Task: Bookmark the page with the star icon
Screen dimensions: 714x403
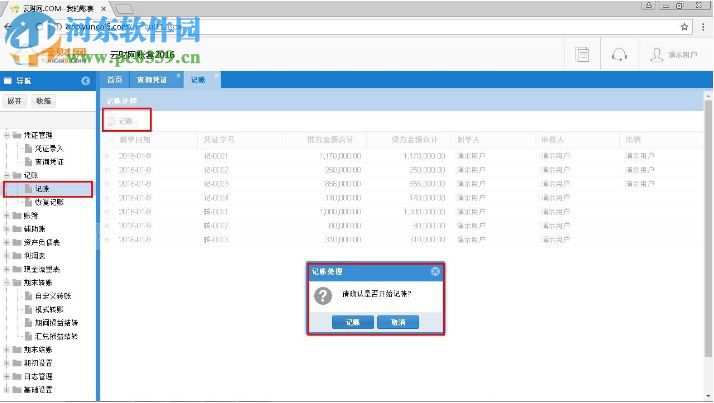Action: coord(684,27)
